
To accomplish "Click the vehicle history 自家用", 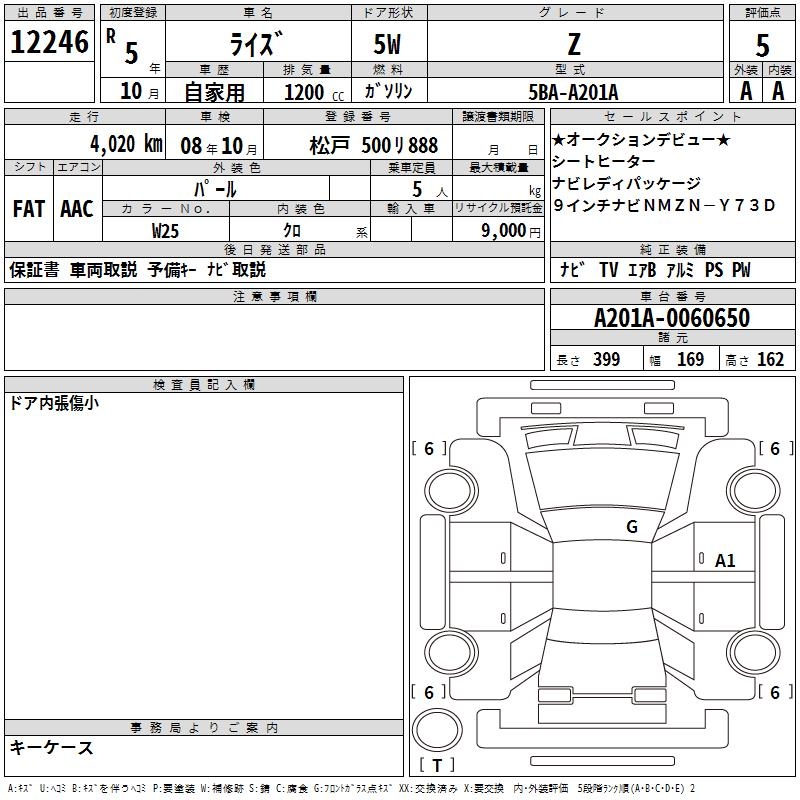I will (214, 92).
